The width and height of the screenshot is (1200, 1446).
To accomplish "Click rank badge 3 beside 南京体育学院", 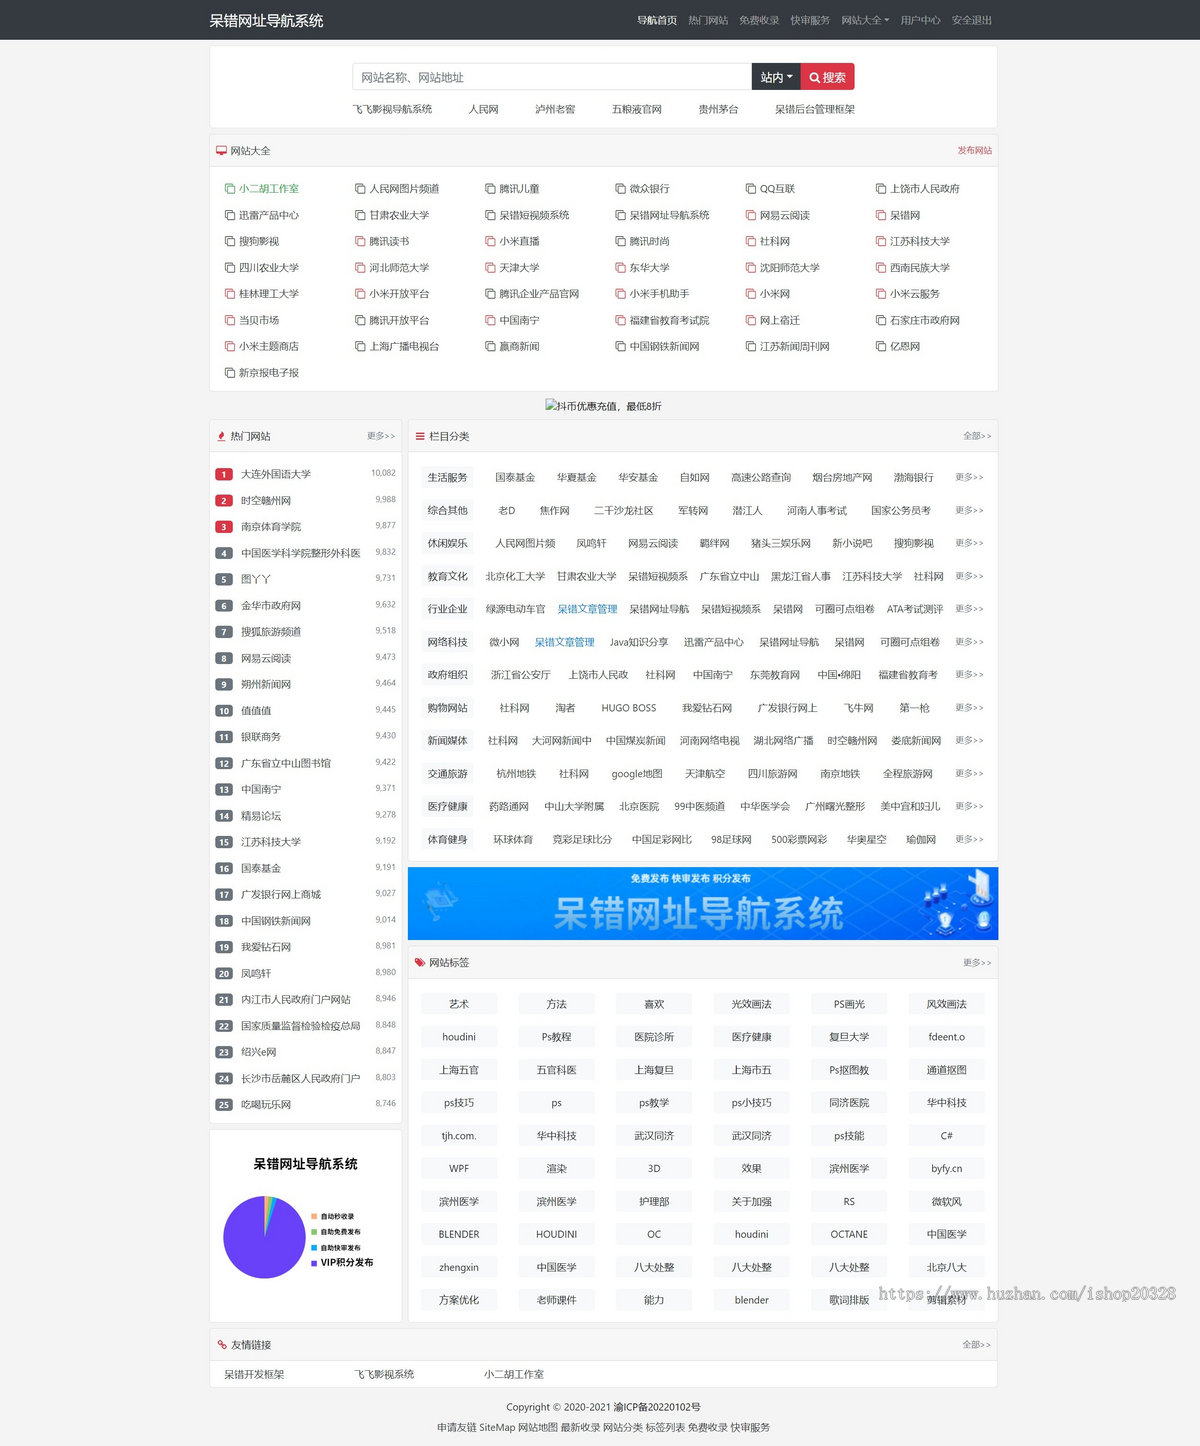I will click(x=224, y=527).
